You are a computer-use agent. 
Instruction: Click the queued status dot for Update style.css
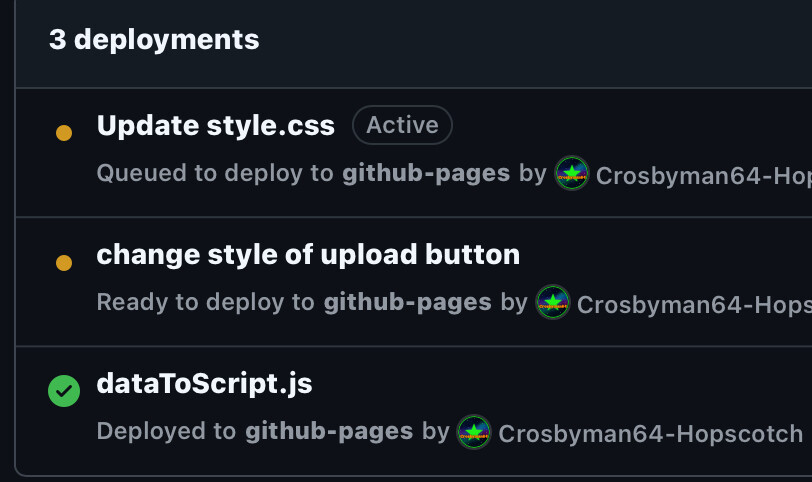tap(64, 133)
